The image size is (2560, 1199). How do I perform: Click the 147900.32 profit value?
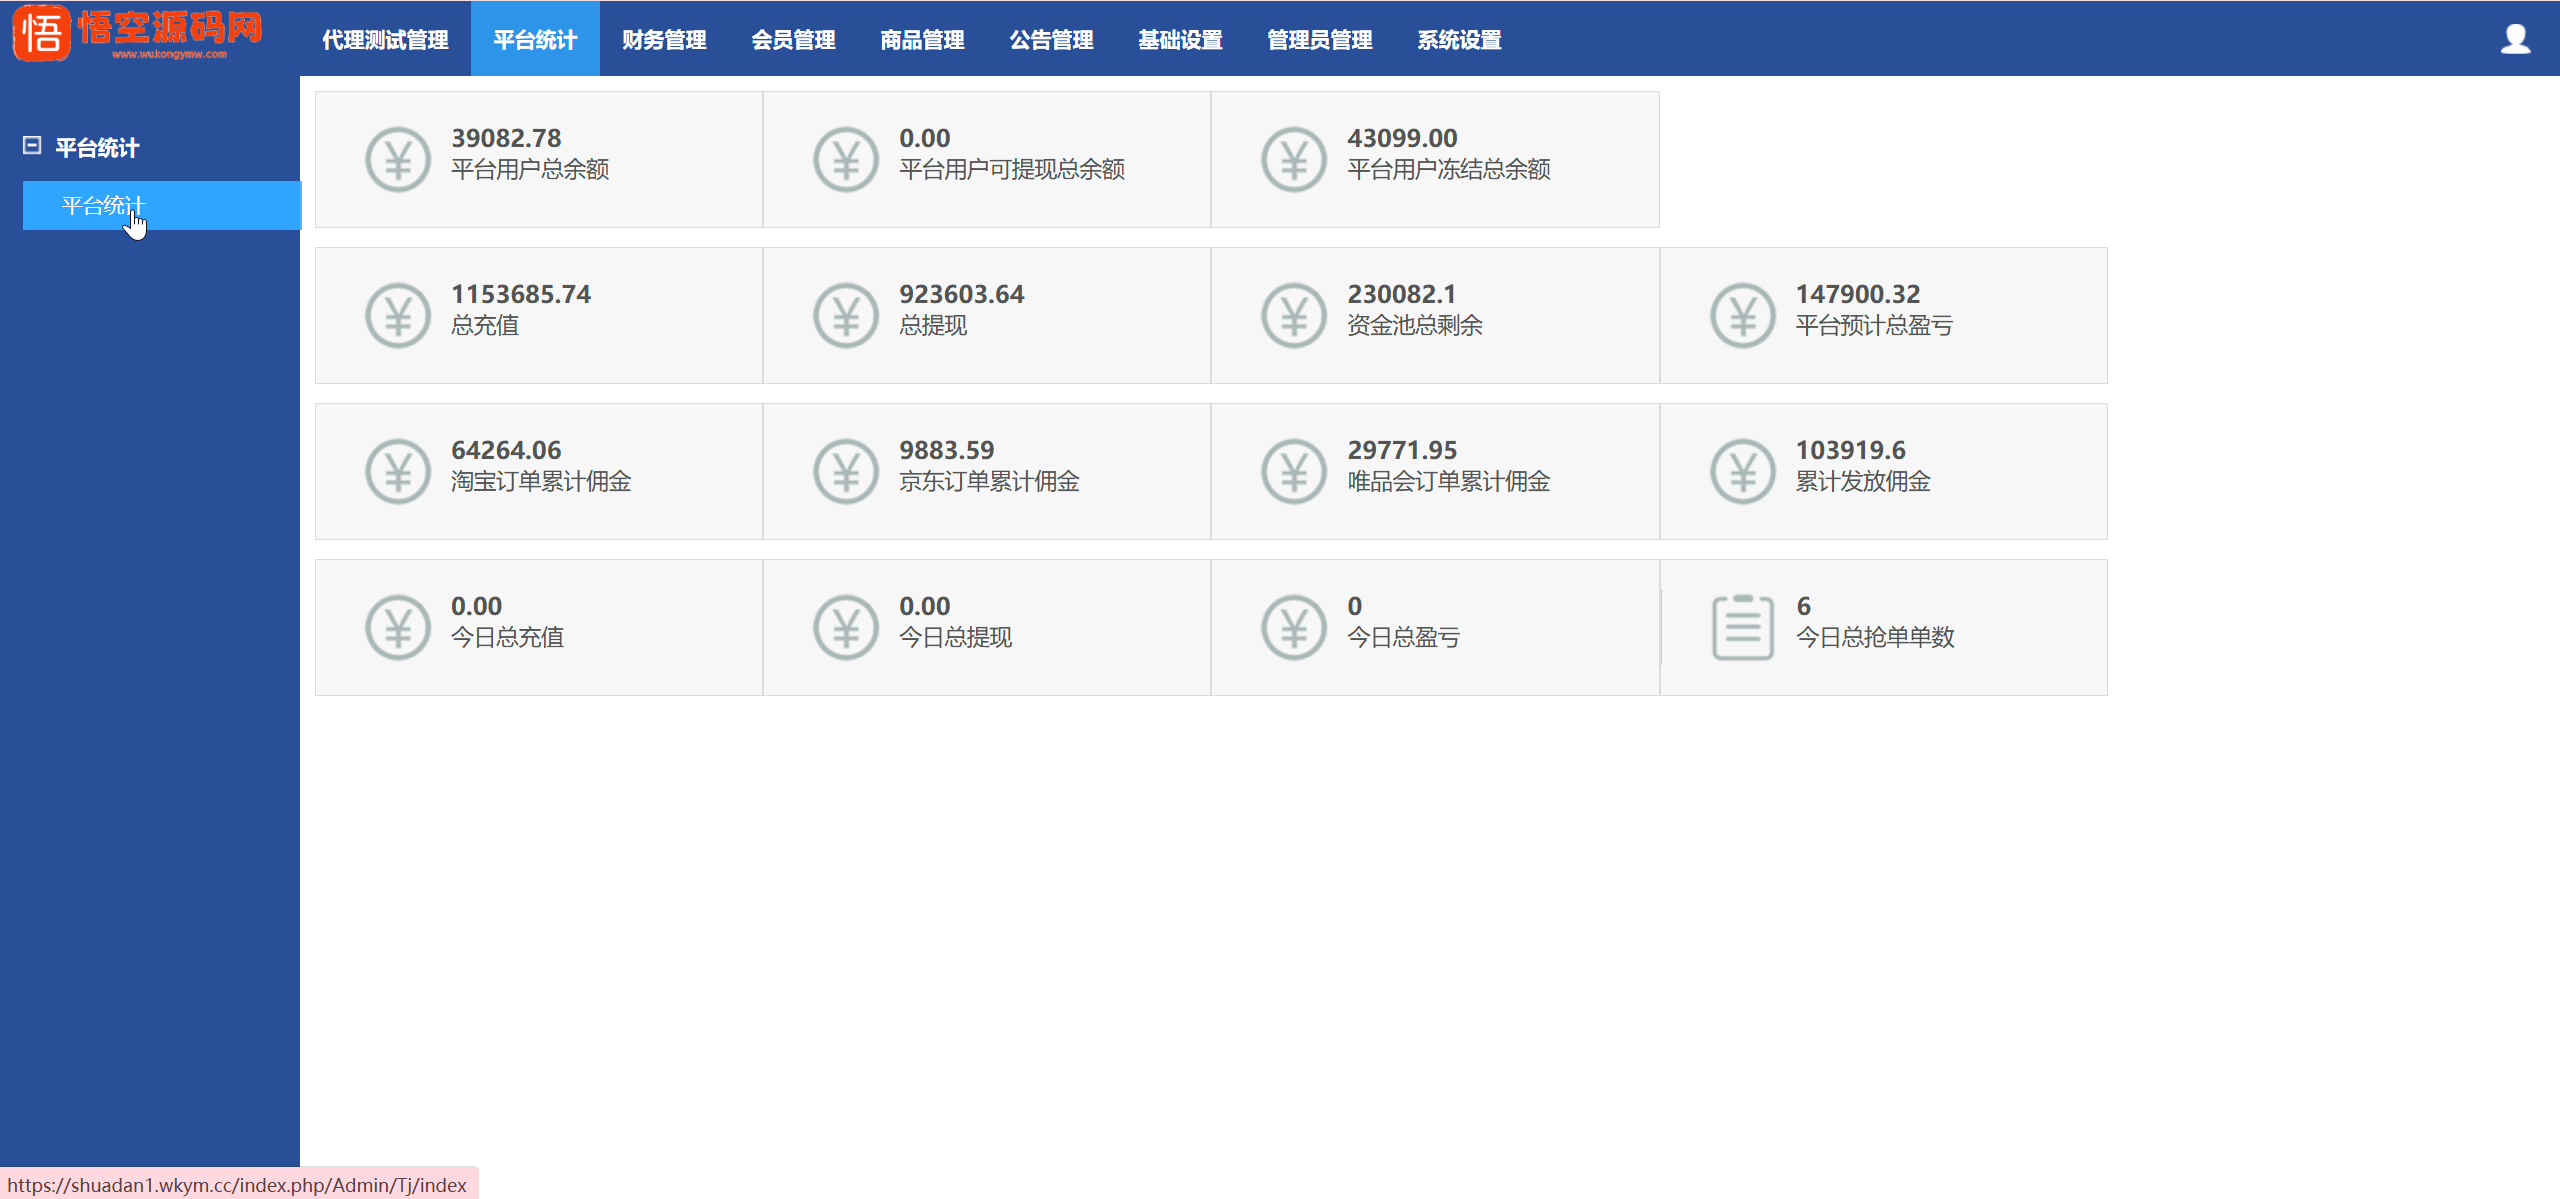coord(1858,294)
